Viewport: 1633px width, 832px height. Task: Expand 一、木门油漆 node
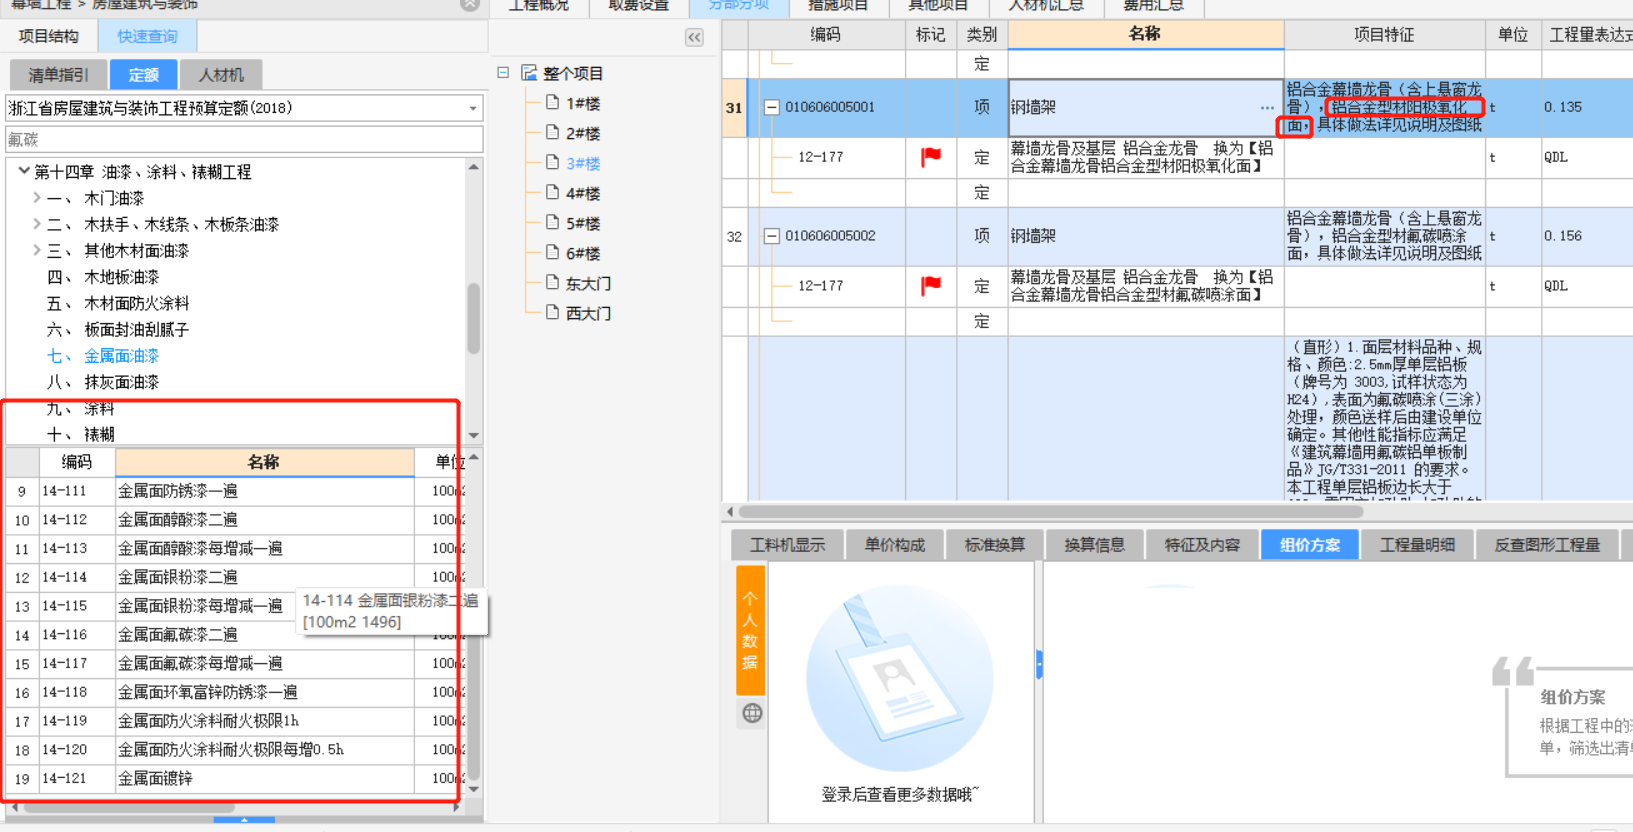(36, 198)
